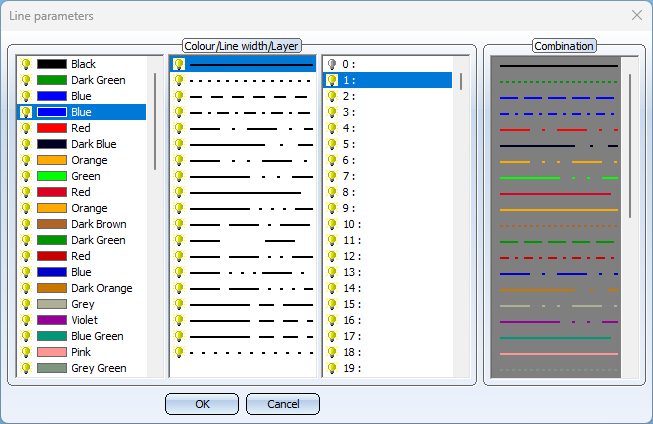Toggle the lightbulb for layer 3
Viewport: 653px width, 424px height.
(332, 112)
